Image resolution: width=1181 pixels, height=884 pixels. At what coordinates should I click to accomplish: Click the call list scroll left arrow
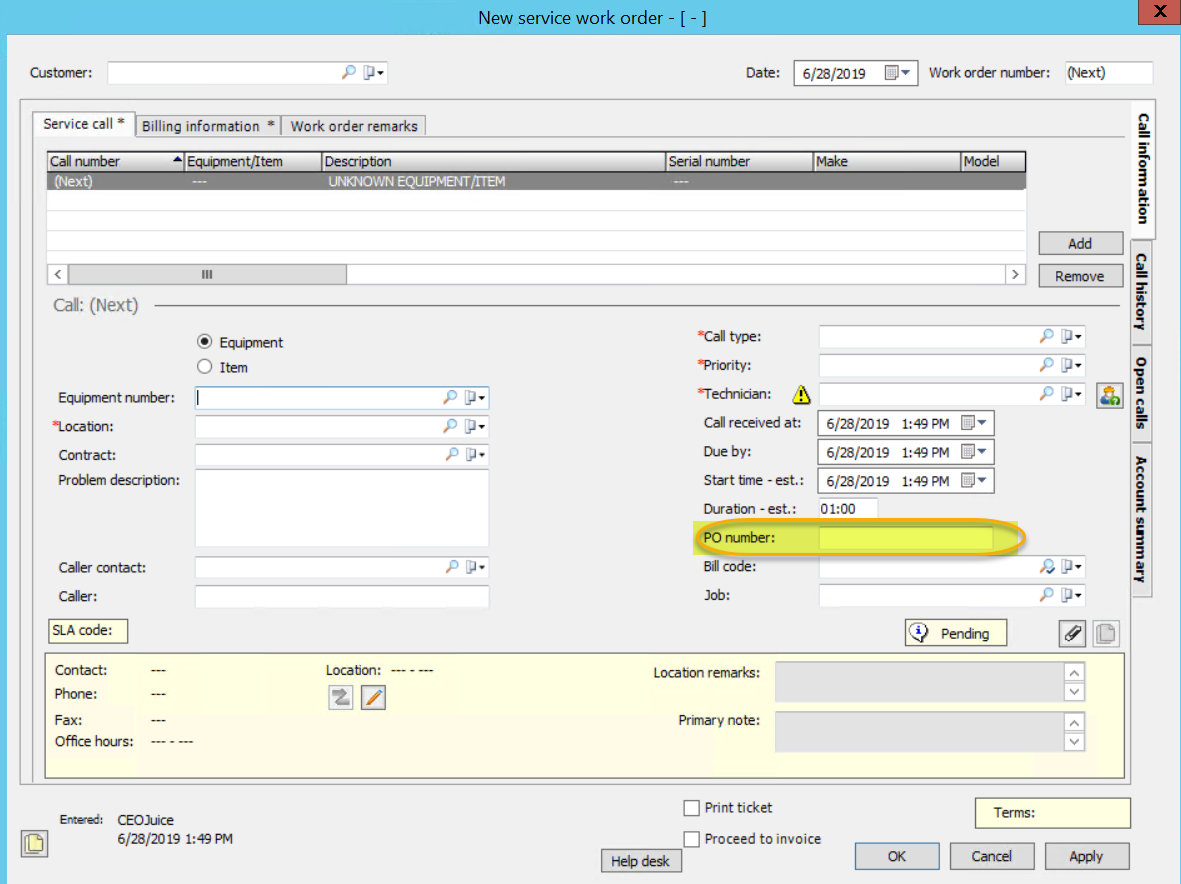tap(58, 274)
